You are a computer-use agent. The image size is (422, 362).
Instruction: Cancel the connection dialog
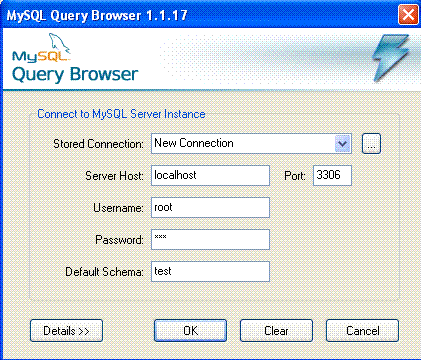362,331
